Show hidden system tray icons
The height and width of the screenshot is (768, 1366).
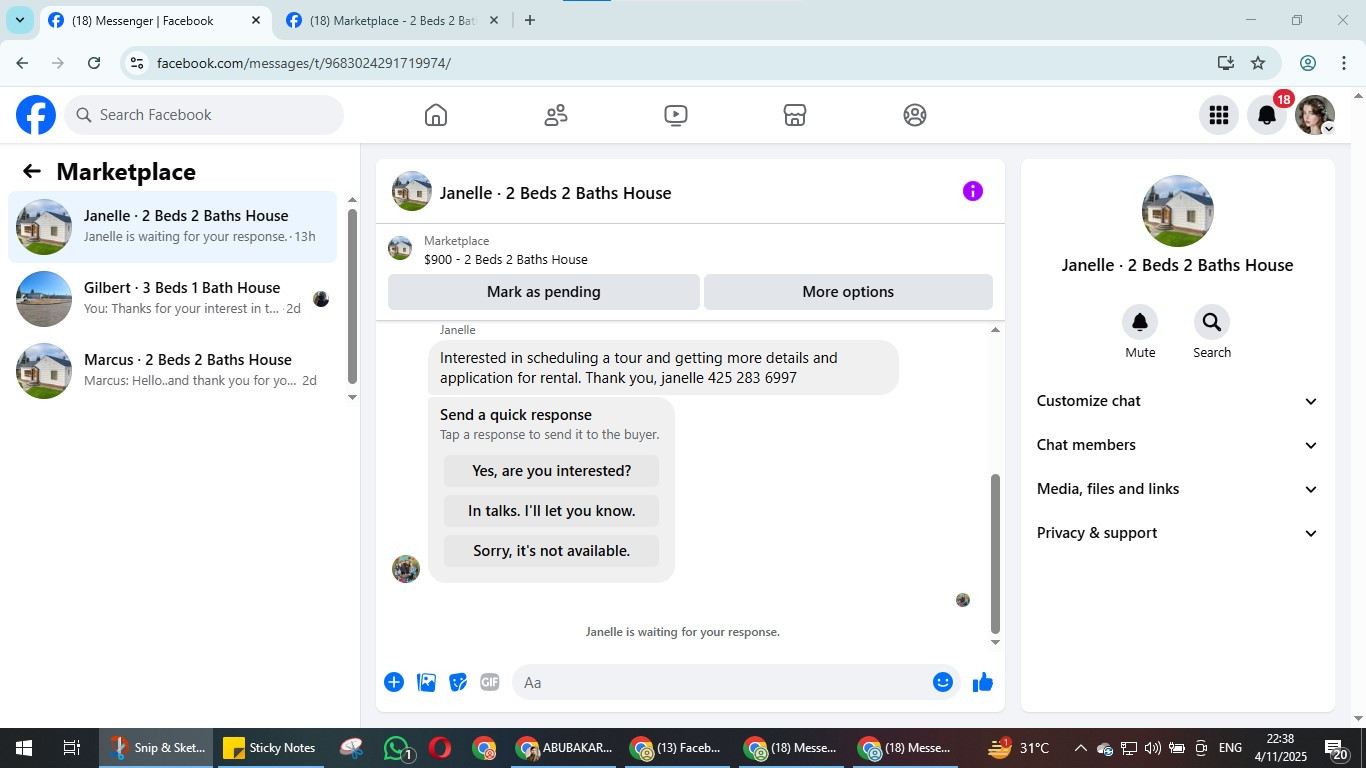coord(1080,748)
